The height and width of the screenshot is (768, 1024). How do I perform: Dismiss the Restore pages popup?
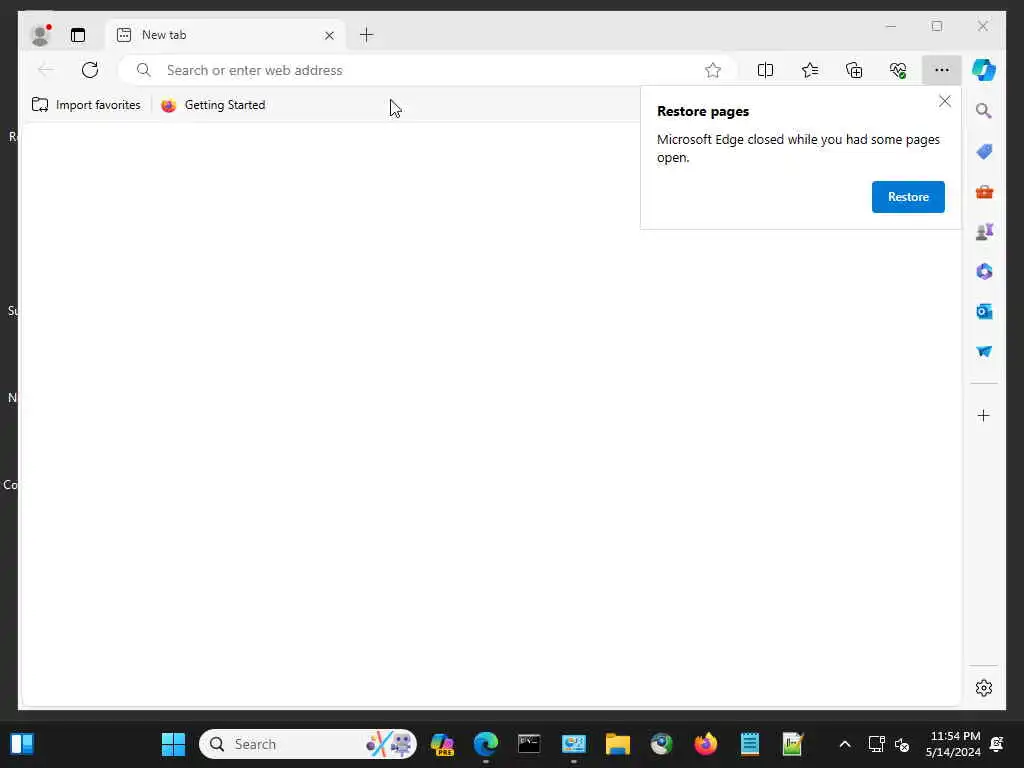944,101
